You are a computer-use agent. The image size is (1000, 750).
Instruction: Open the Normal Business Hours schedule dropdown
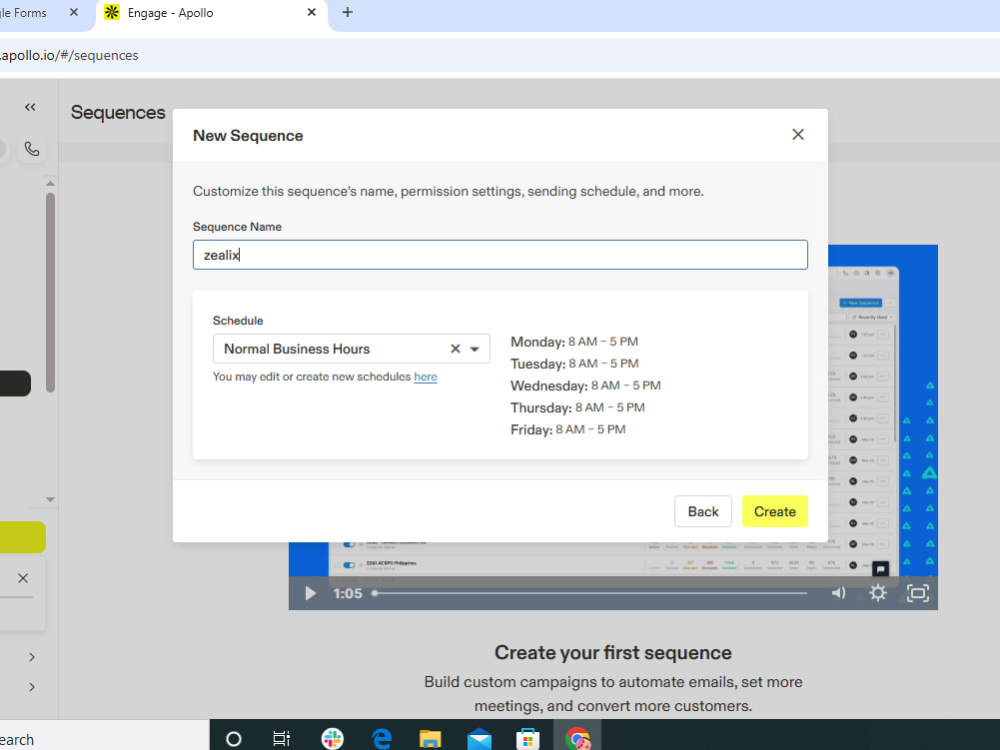click(x=474, y=349)
